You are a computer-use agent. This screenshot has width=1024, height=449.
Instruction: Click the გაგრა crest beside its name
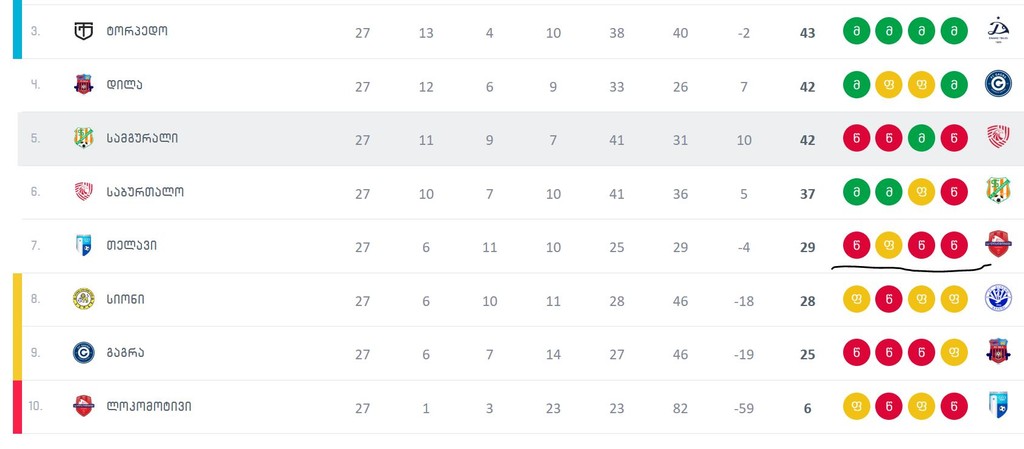84,353
